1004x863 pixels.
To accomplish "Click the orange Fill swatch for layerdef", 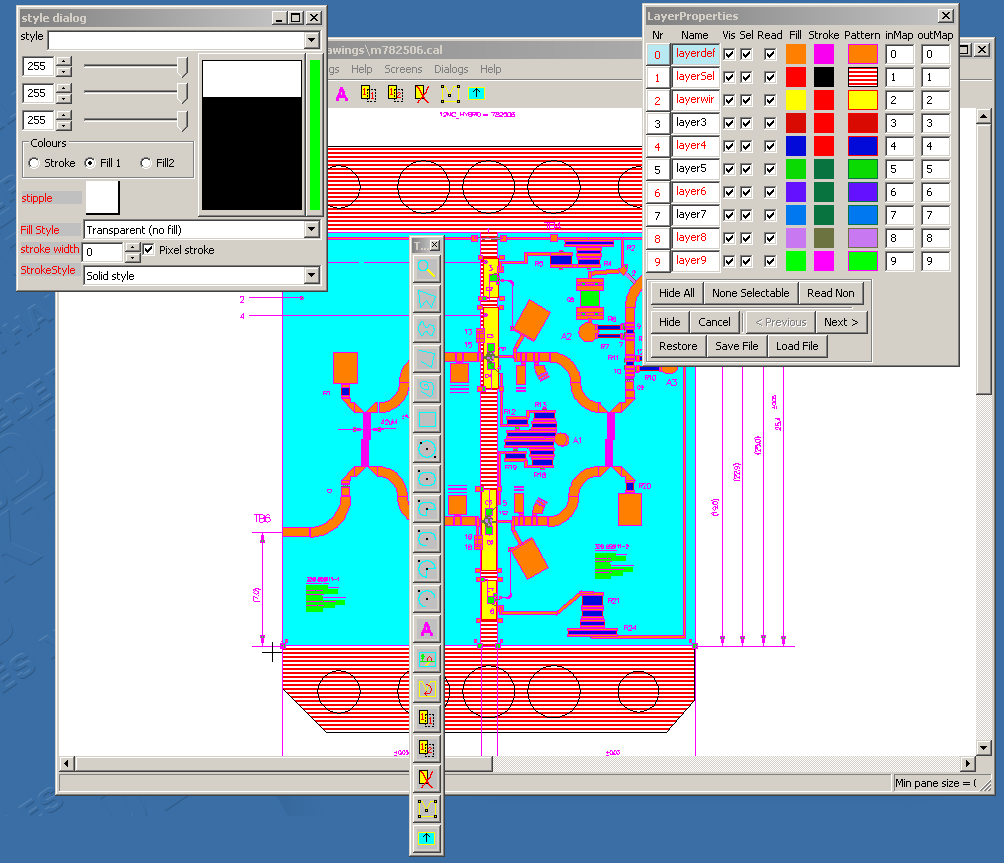I will coord(796,54).
